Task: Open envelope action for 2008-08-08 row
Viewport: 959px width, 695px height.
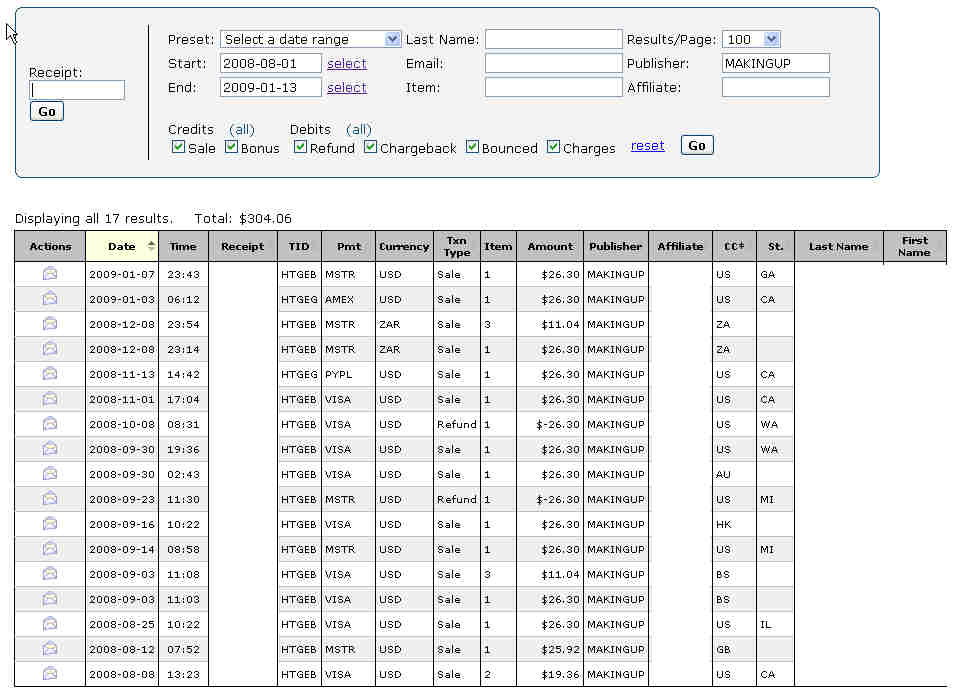Action: pyautogui.click(x=50, y=673)
